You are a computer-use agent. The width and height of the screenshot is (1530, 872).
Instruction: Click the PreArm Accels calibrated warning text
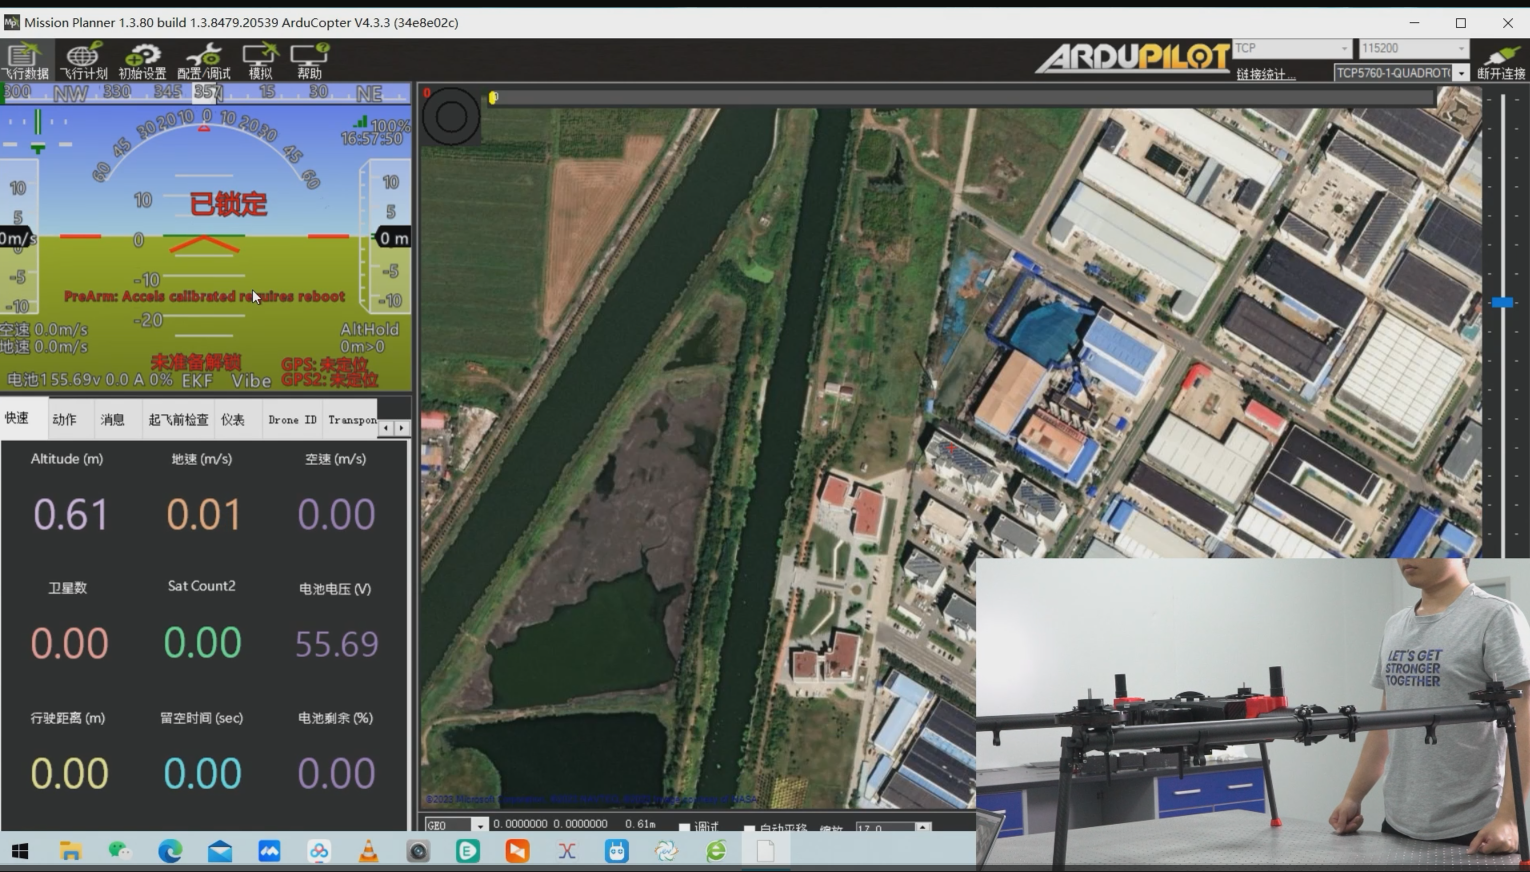(x=204, y=296)
